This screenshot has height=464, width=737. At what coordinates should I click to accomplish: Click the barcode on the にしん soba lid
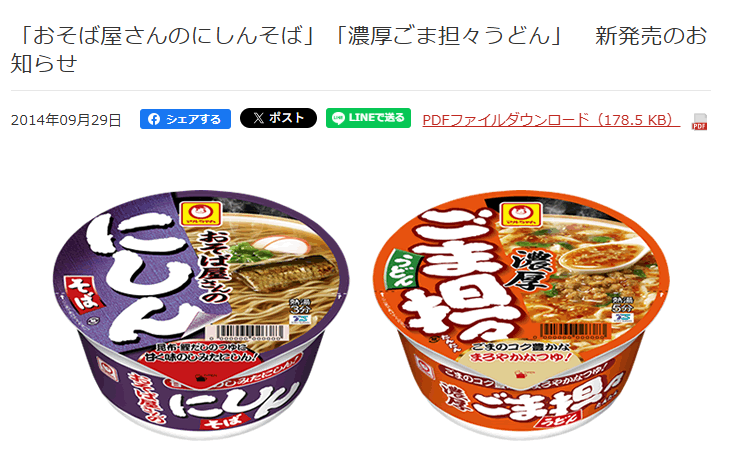pos(246,332)
